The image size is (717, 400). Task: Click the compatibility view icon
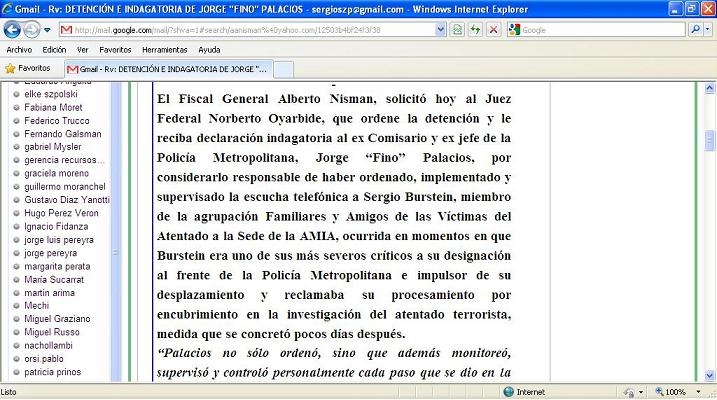pos(457,30)
